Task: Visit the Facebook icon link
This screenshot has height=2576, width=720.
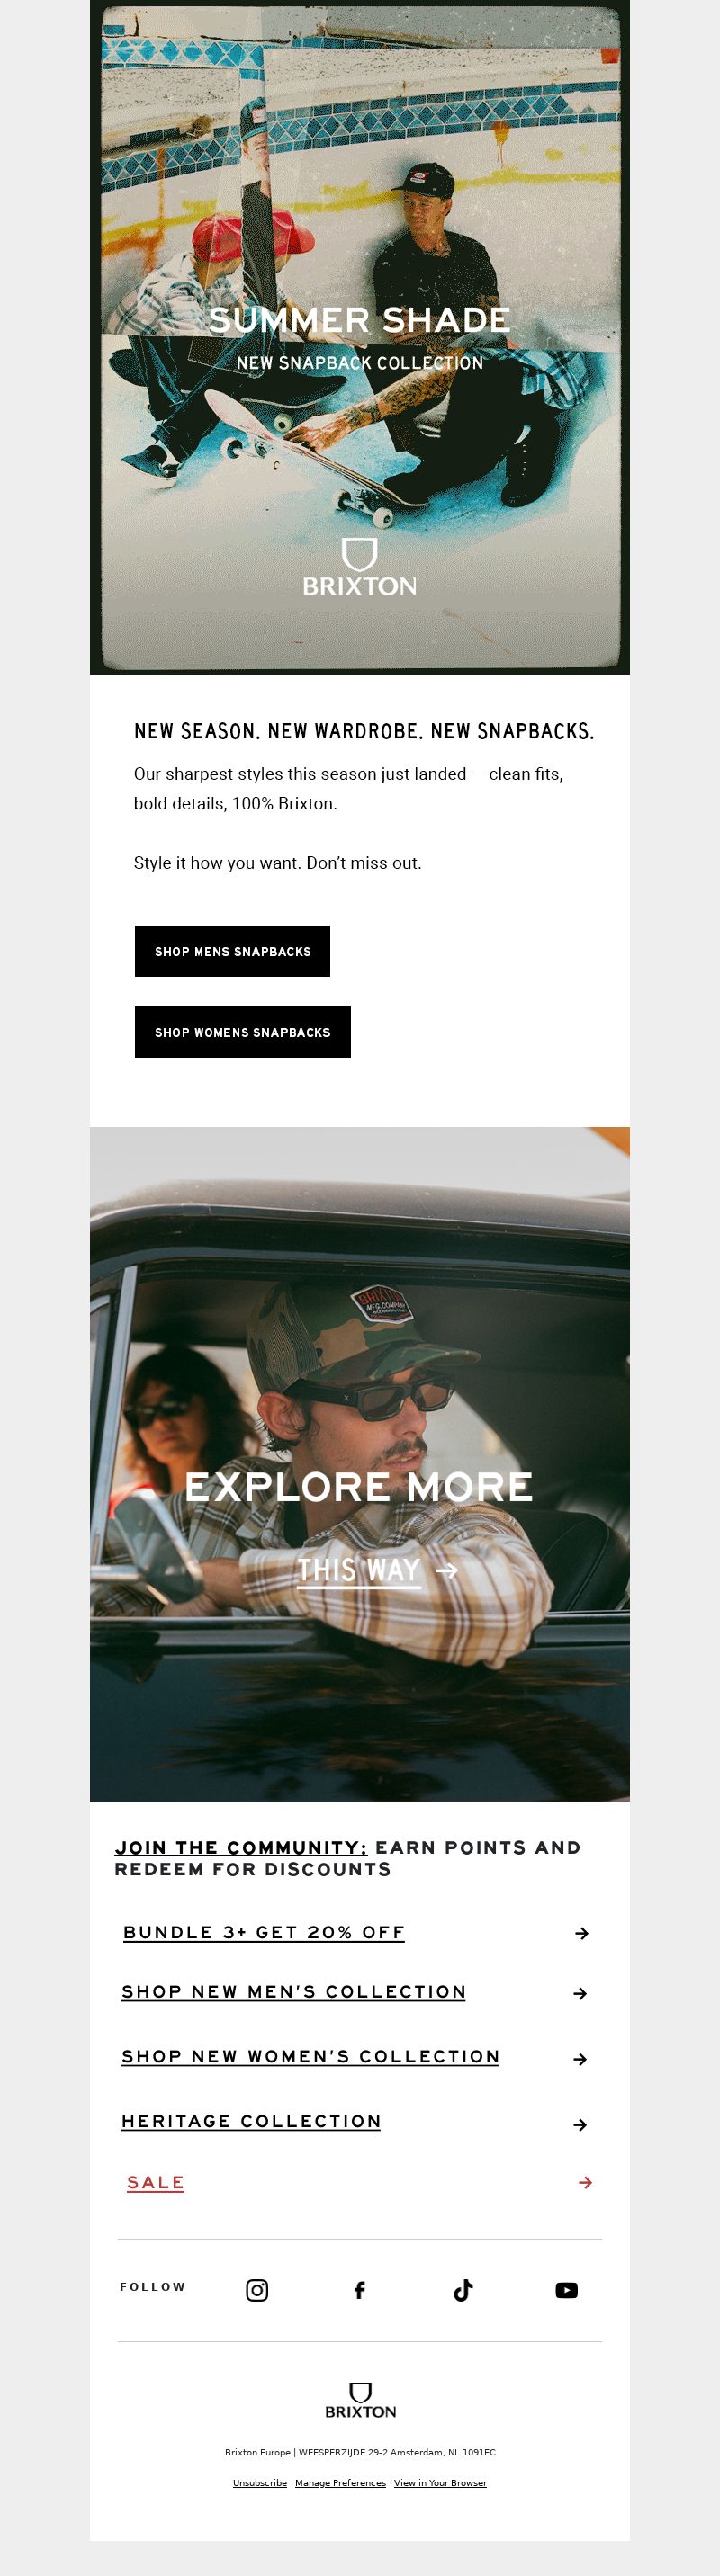Action: 360,2290
